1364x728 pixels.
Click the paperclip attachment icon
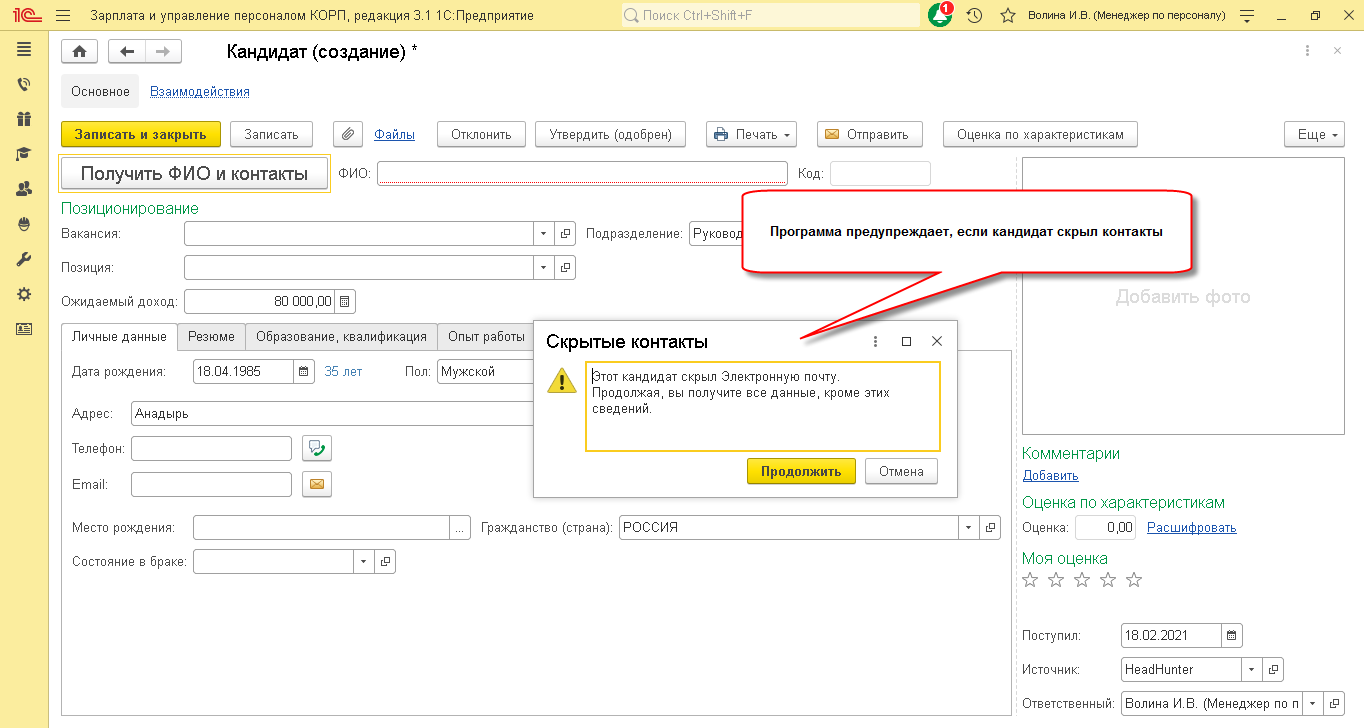click(347, 134)
